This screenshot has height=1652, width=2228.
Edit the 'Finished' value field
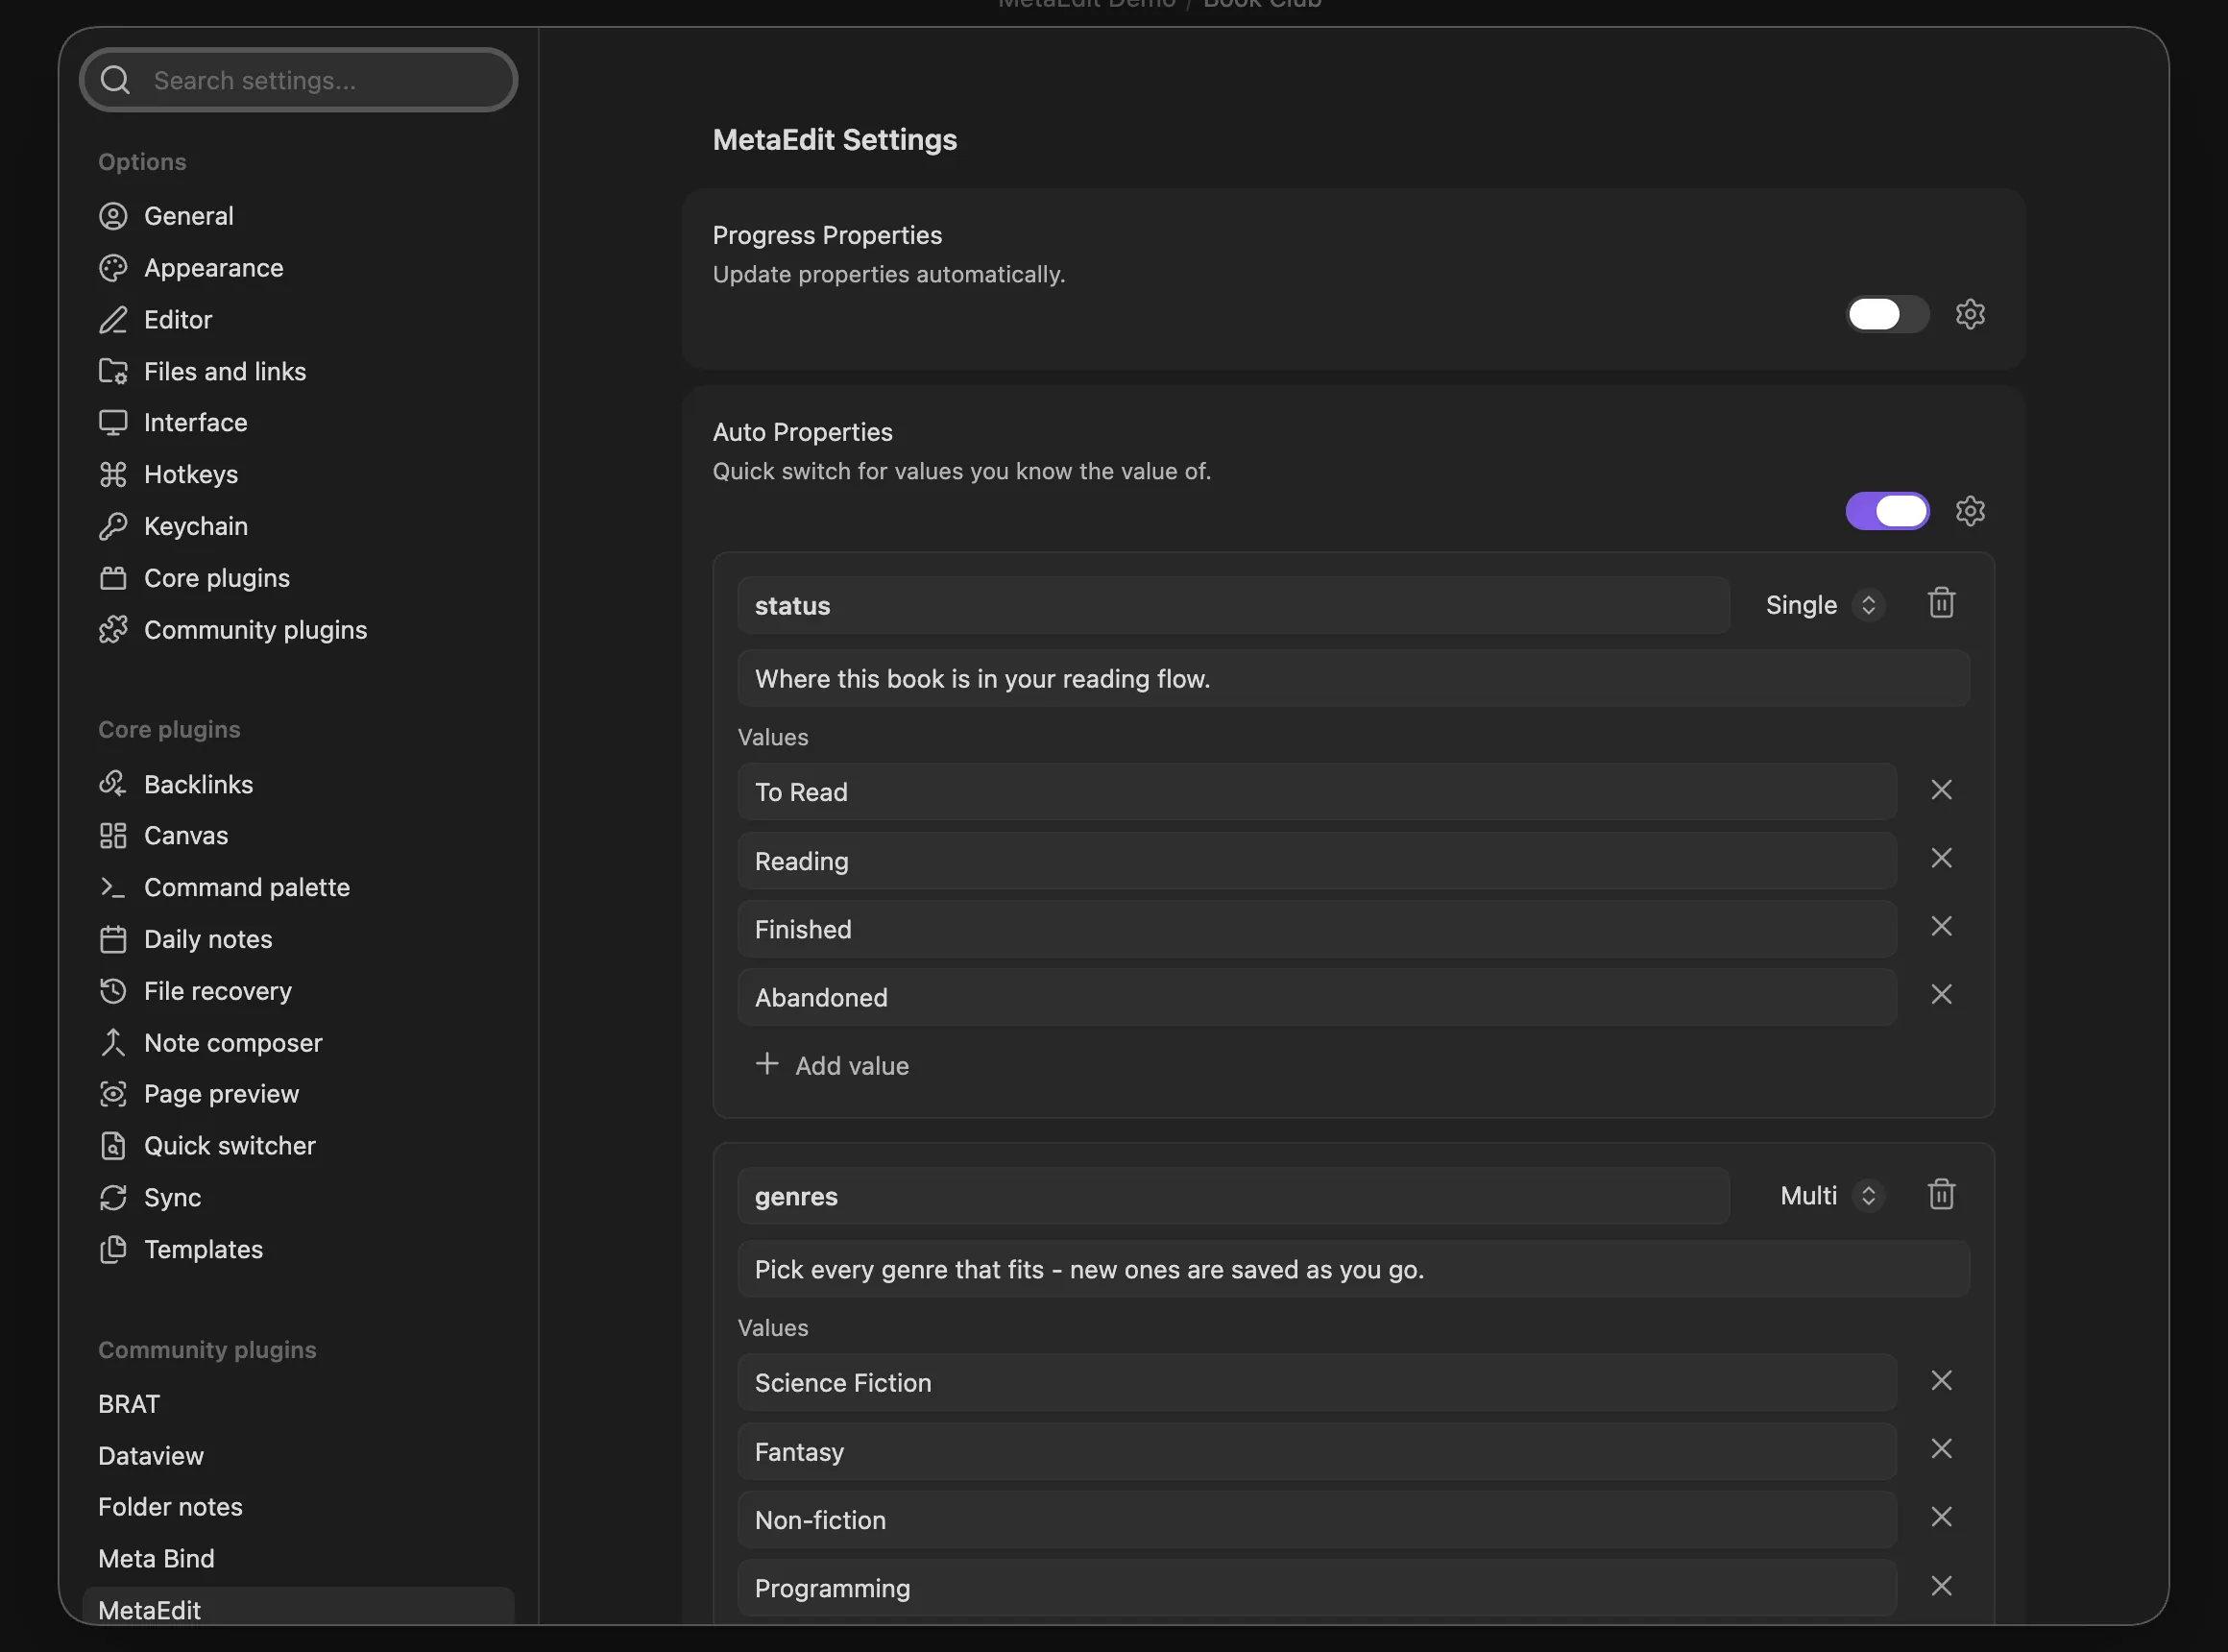click(x=1317, y=929)
